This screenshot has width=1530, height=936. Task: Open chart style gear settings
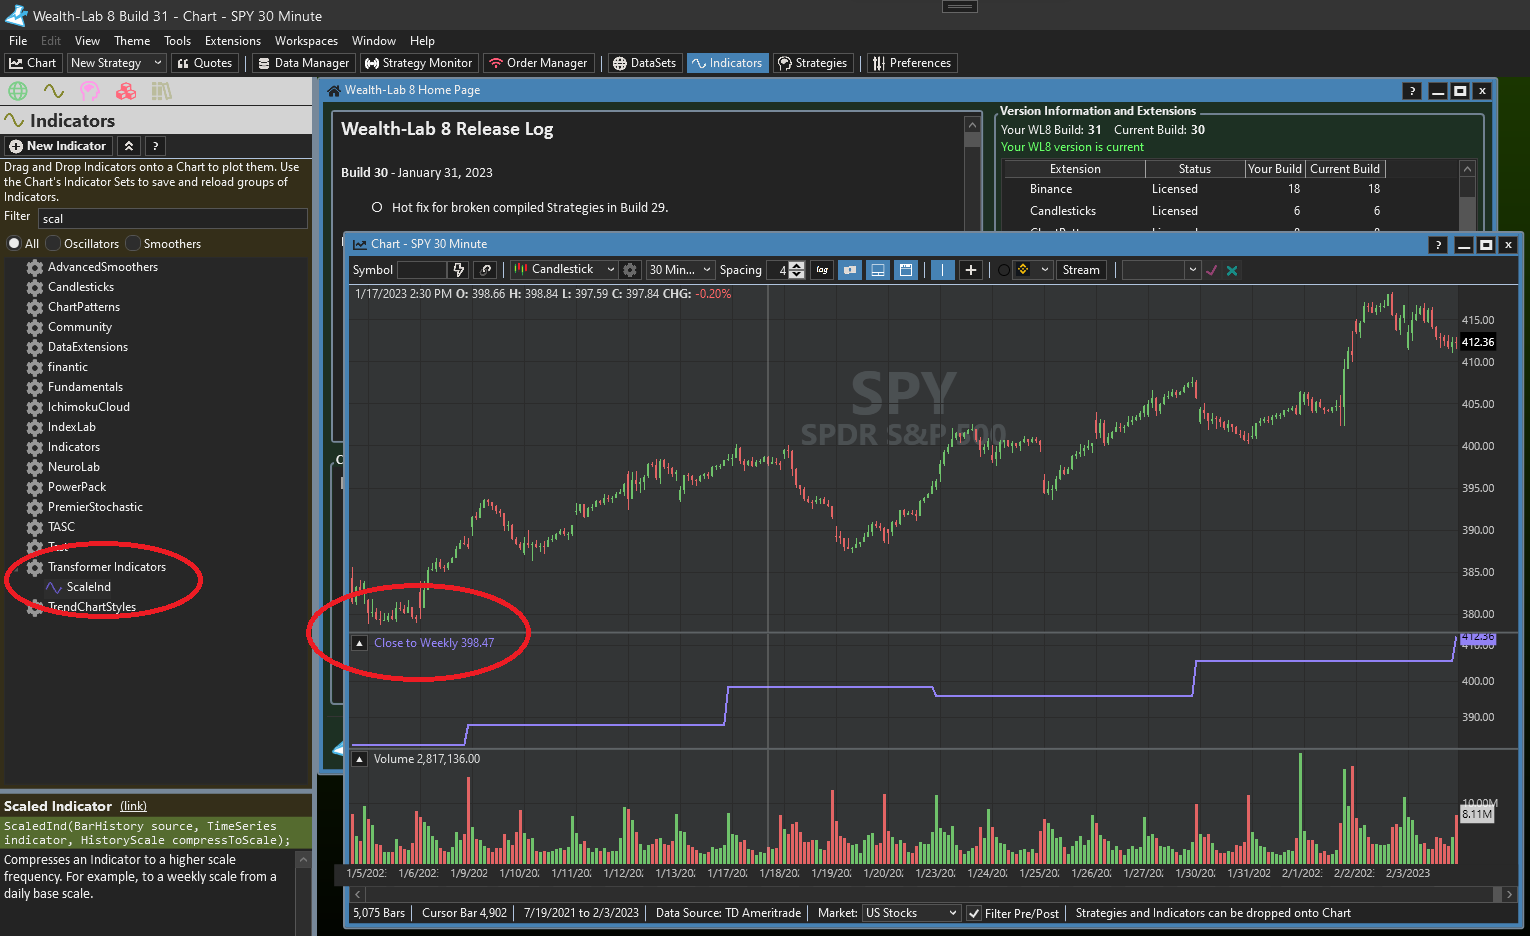[x=630, y=270]
